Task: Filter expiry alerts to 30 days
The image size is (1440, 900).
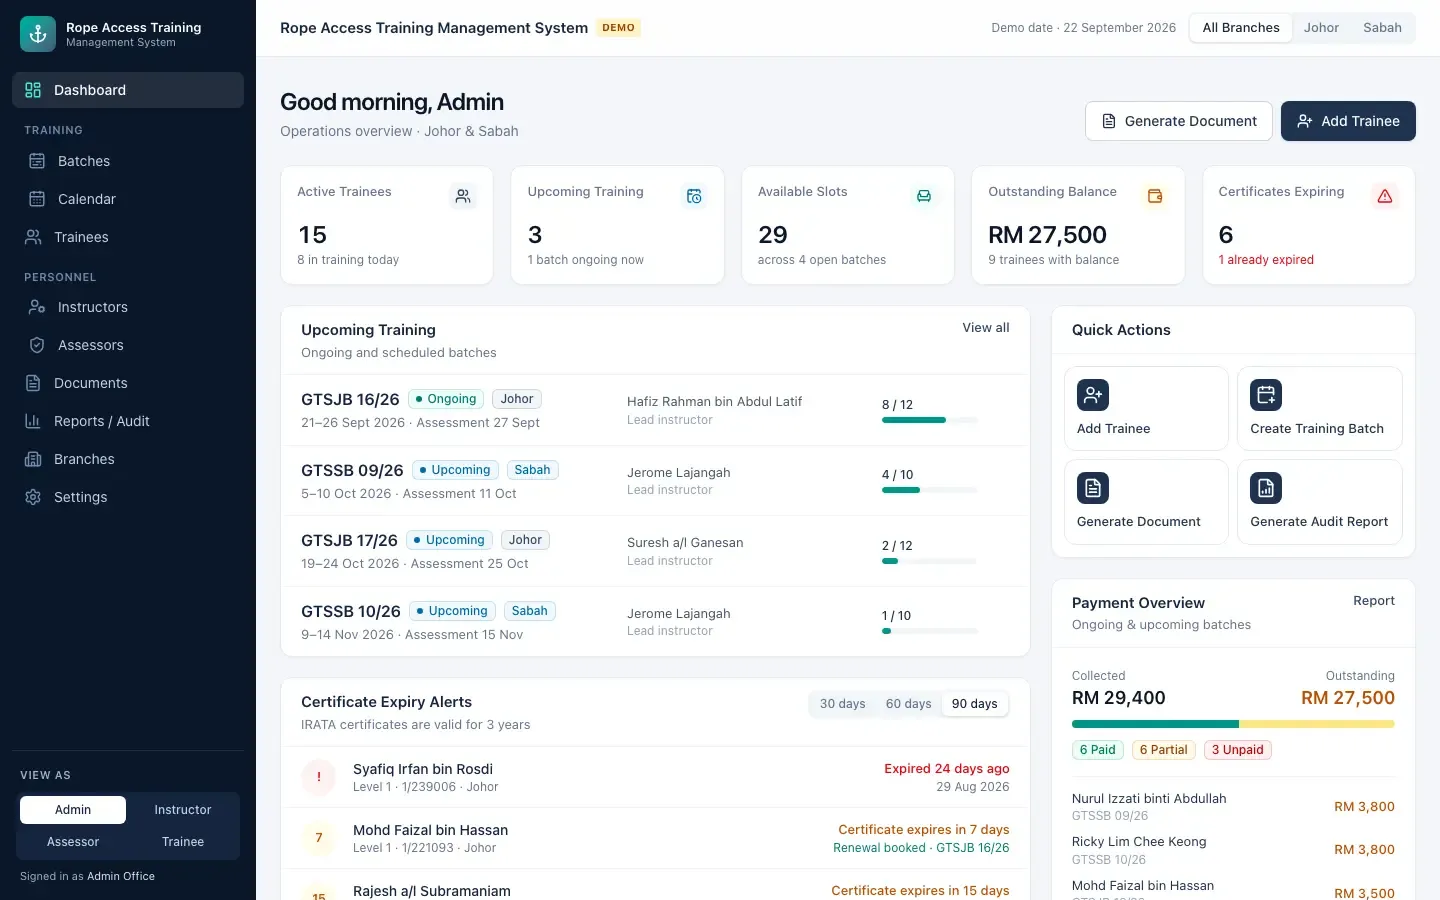Action: (x=843, y=704)
